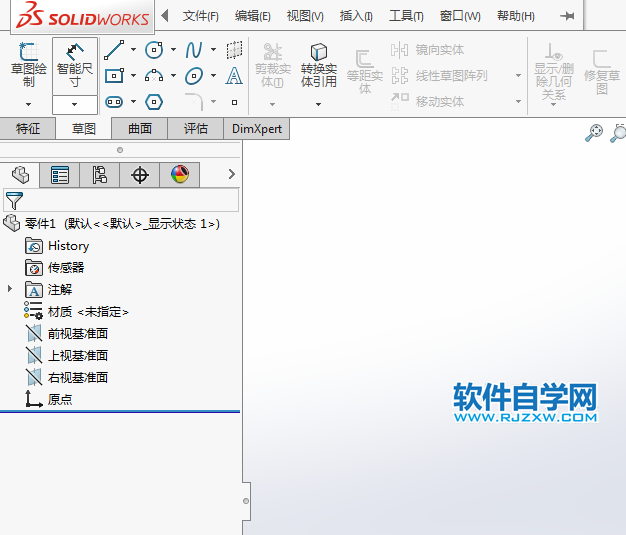
Task: Open the DisplayManager color ball tab
Action: point(180,174)
